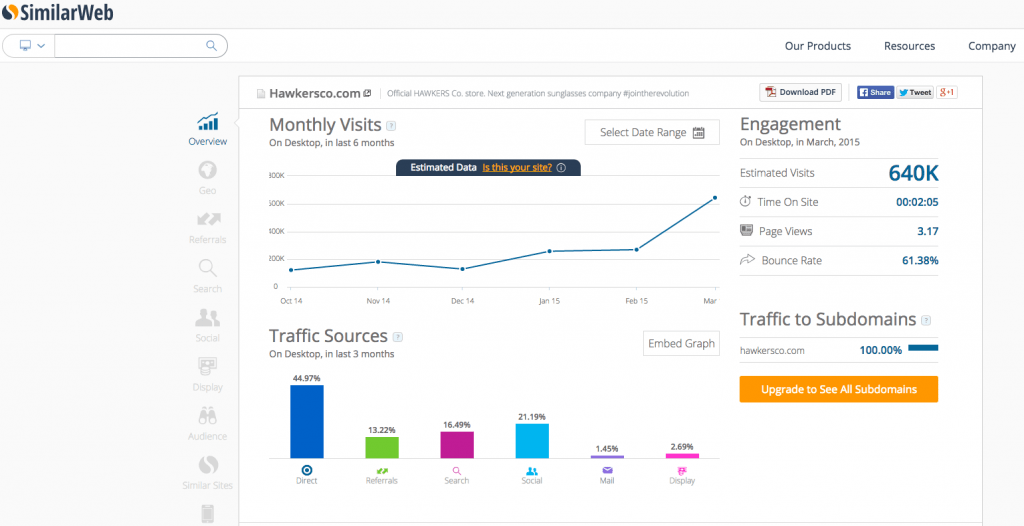Click the Similar Sites sidebar icon
The height and width of the screenshot is (526, 1024).
pos(208,465)
